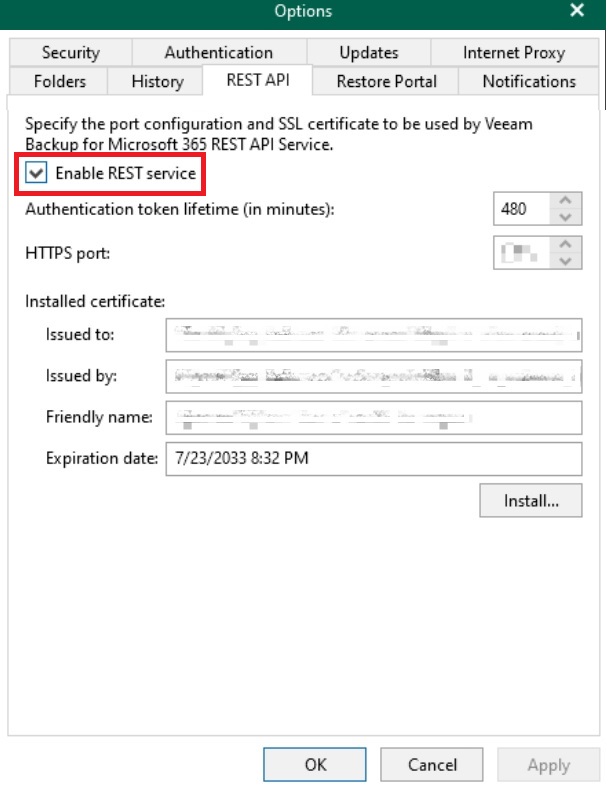The image size is (609, 788).
Task: Switch to the History tab
Action: [x=157, y=81]
